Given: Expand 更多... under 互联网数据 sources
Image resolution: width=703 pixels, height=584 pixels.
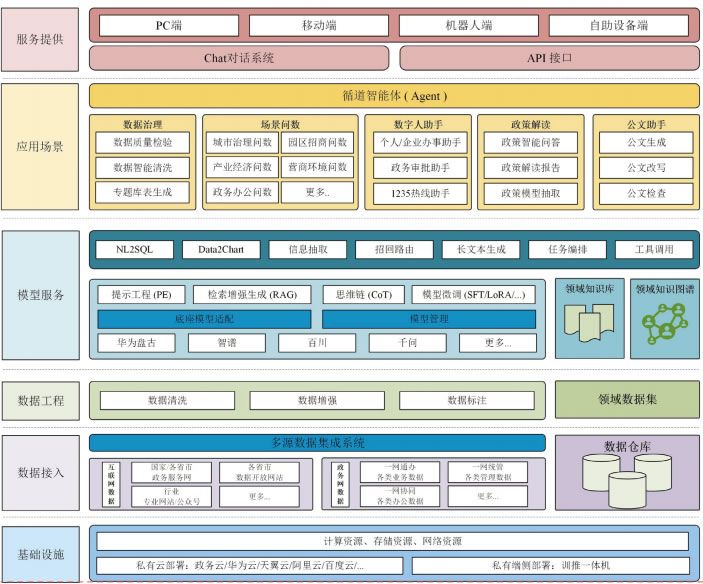Looking at the screenshot, I should click(x=259, y=496).
